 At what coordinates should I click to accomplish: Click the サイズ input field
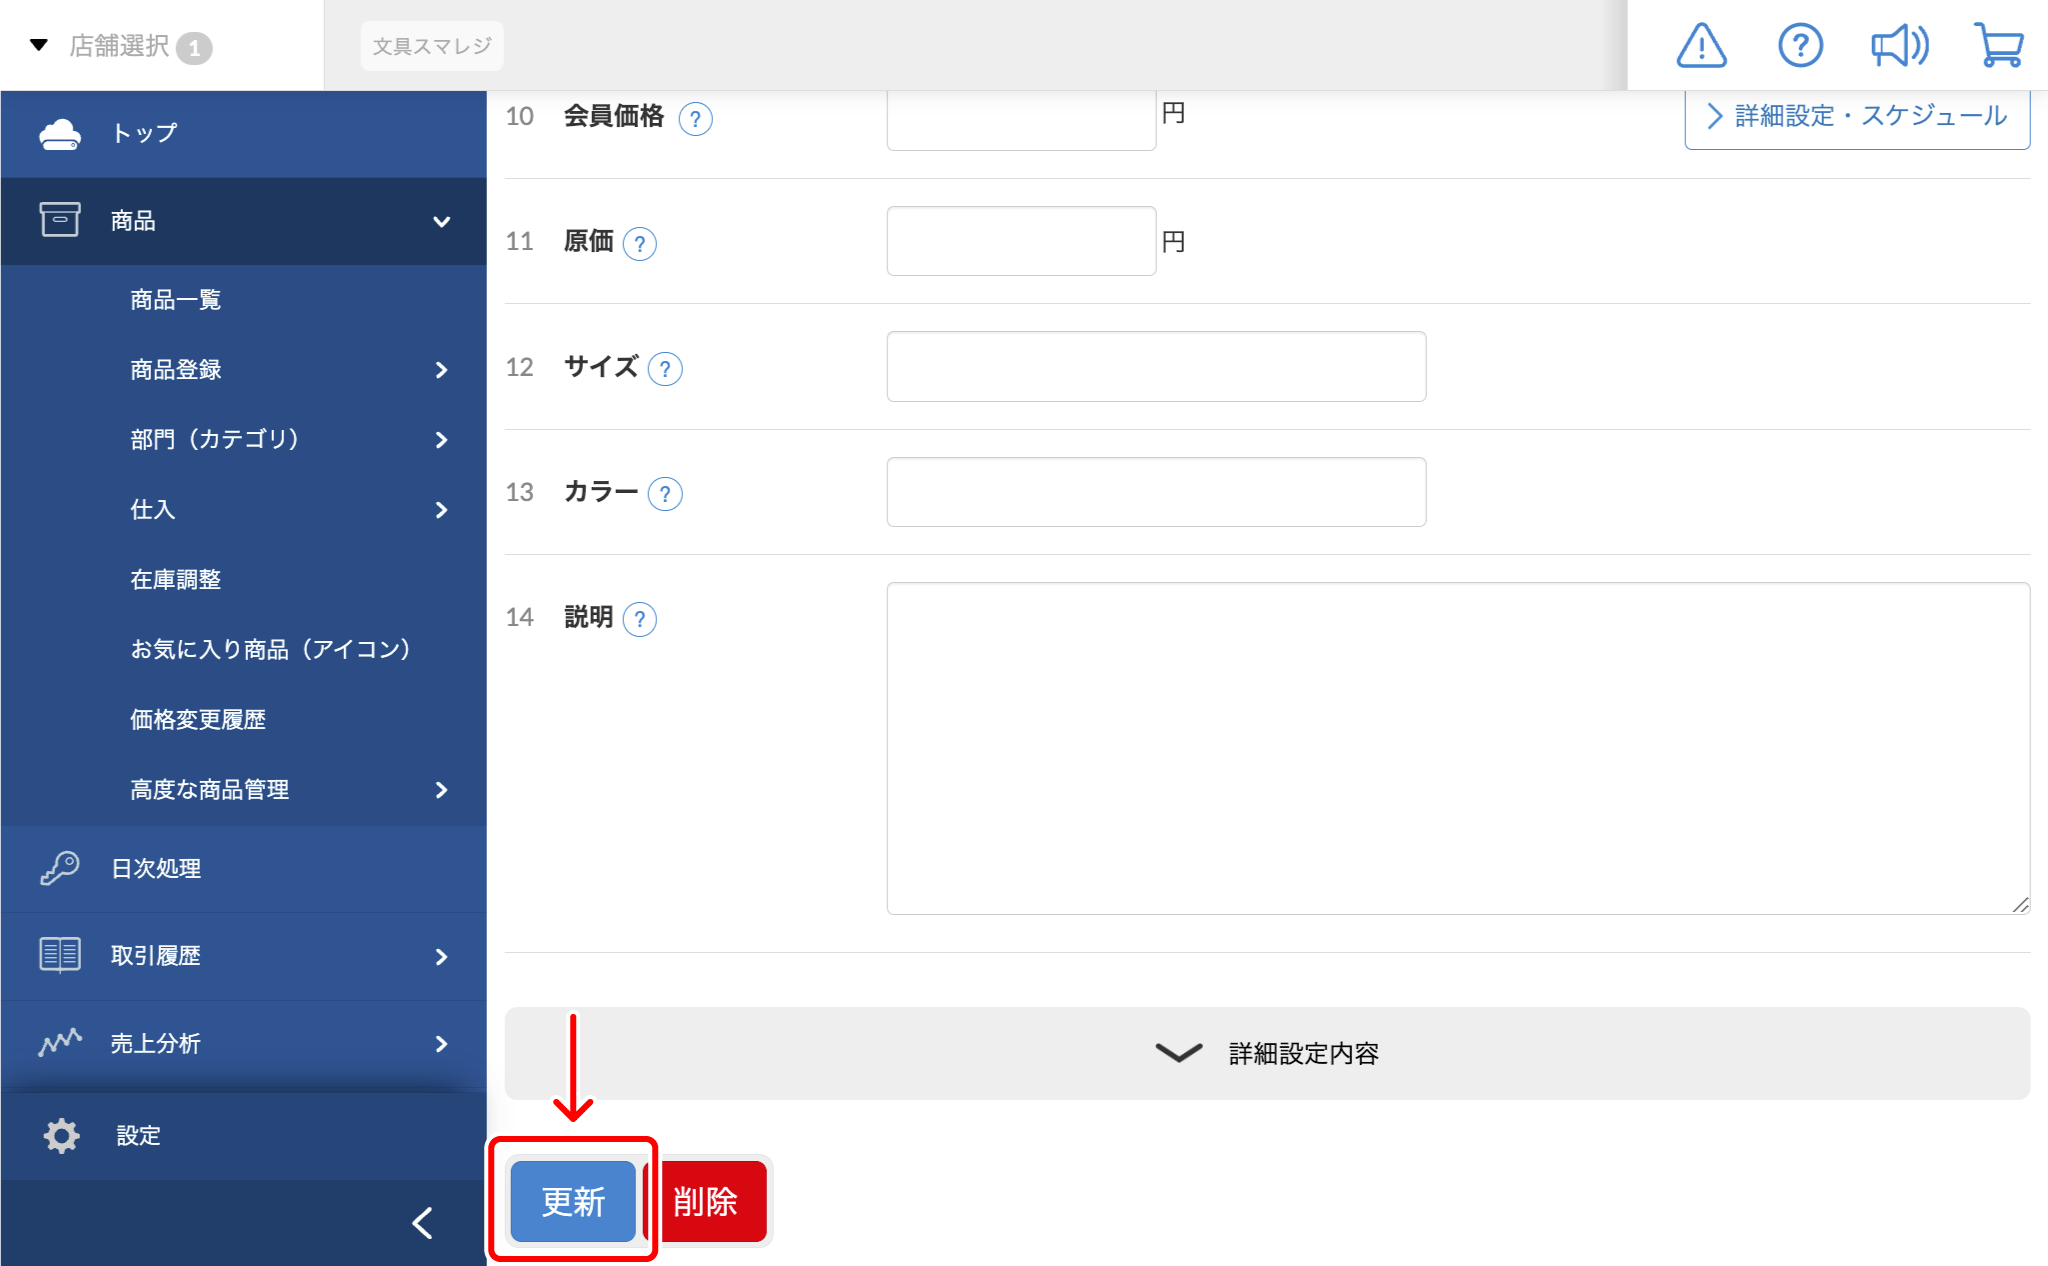(1156, 366)
